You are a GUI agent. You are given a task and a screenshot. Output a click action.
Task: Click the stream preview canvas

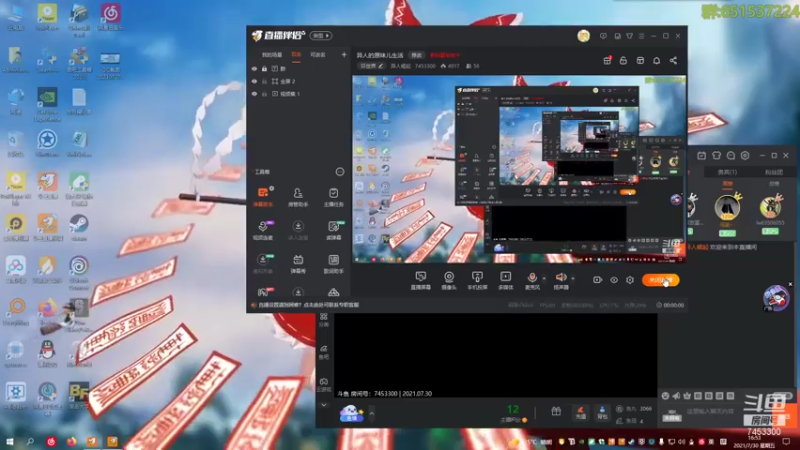519,169
